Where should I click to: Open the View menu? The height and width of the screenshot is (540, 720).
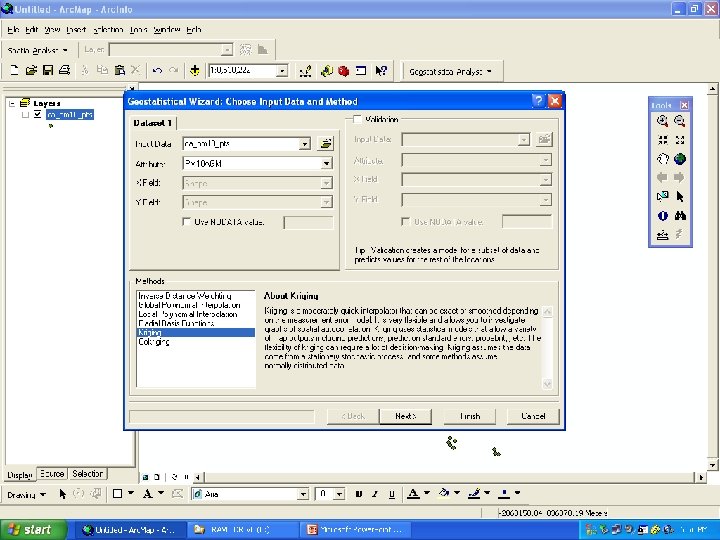(52, 30)
